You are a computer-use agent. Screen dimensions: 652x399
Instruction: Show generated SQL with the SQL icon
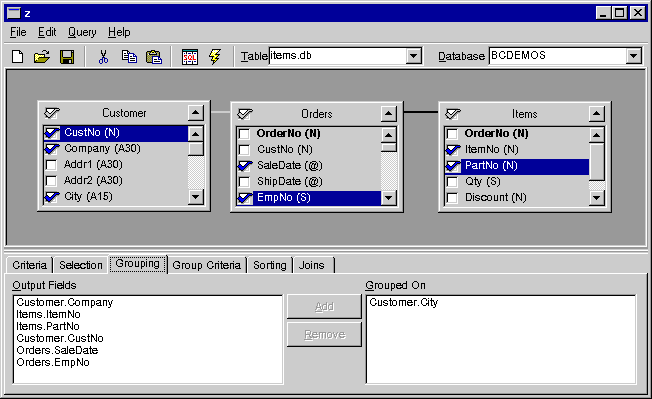pos(190,57)
